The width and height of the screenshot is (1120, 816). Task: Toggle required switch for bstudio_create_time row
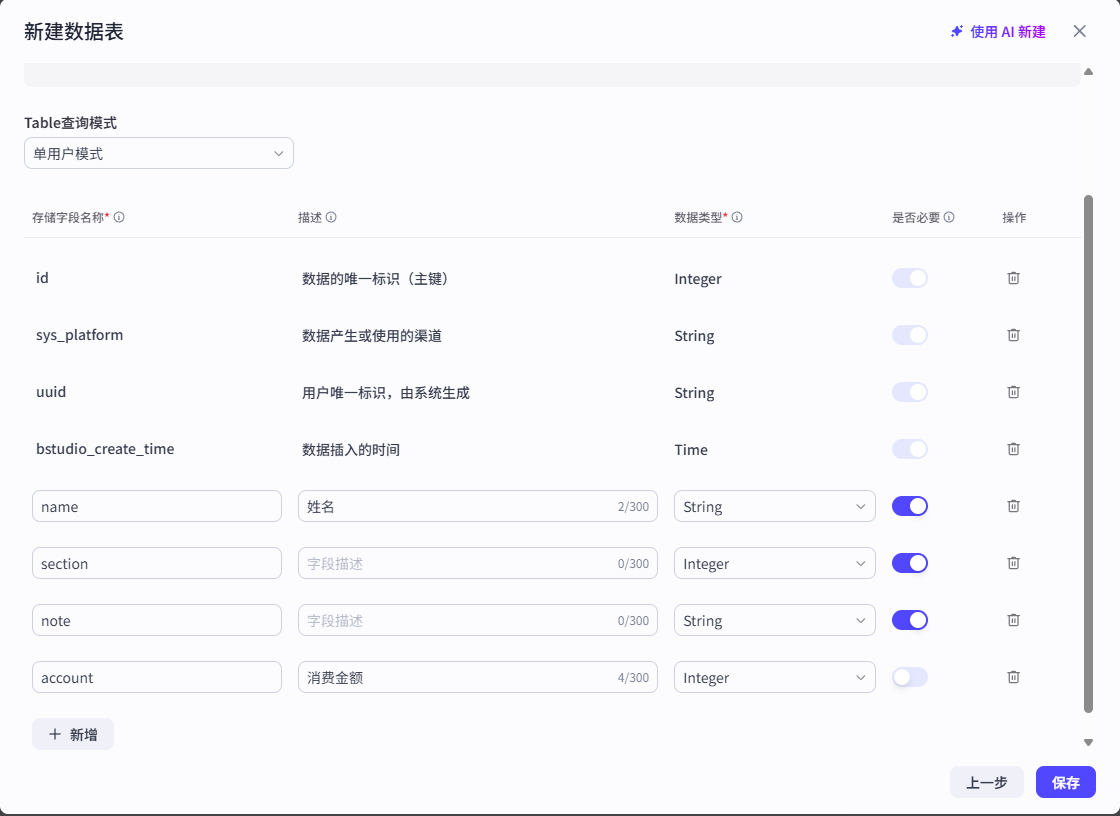(909, 449)
